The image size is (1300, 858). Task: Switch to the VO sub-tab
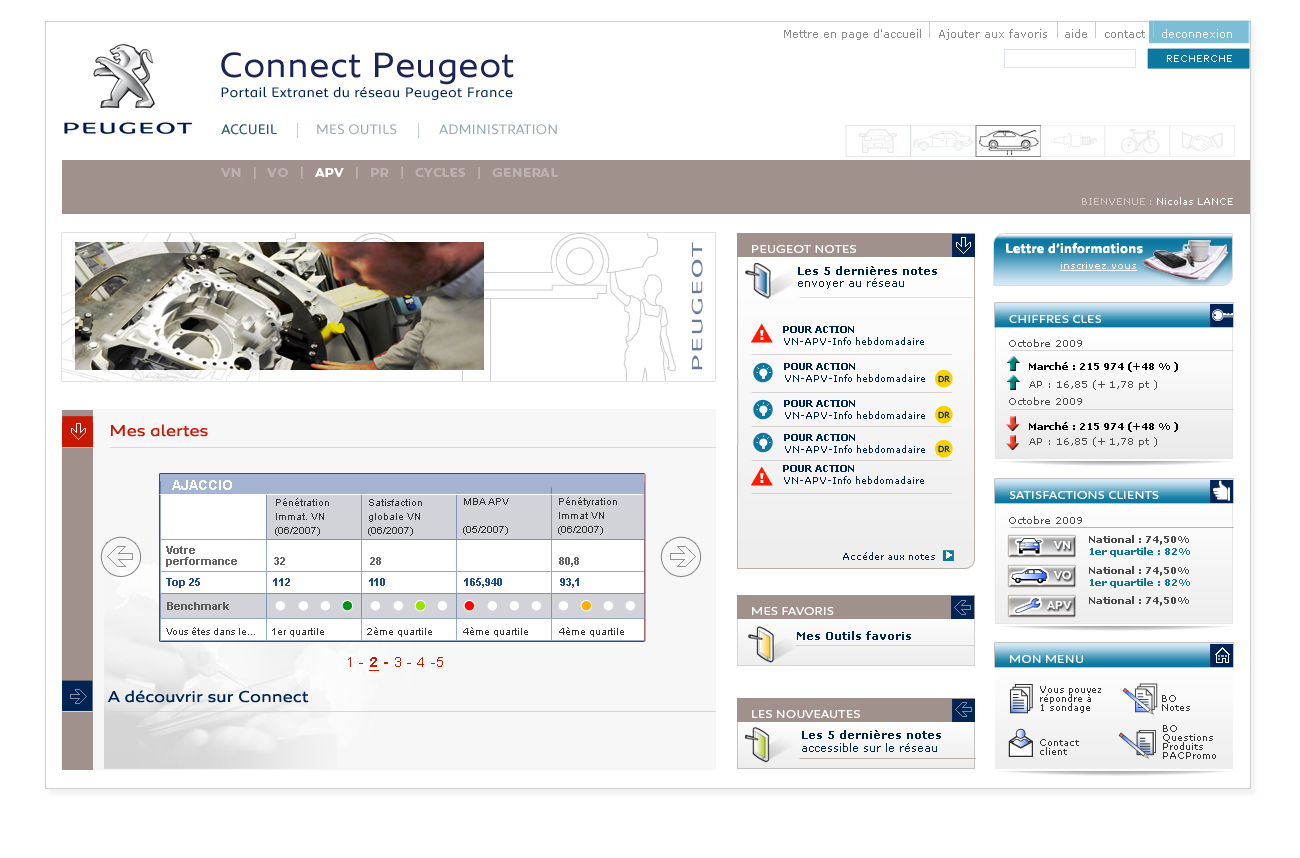[278, 172]
